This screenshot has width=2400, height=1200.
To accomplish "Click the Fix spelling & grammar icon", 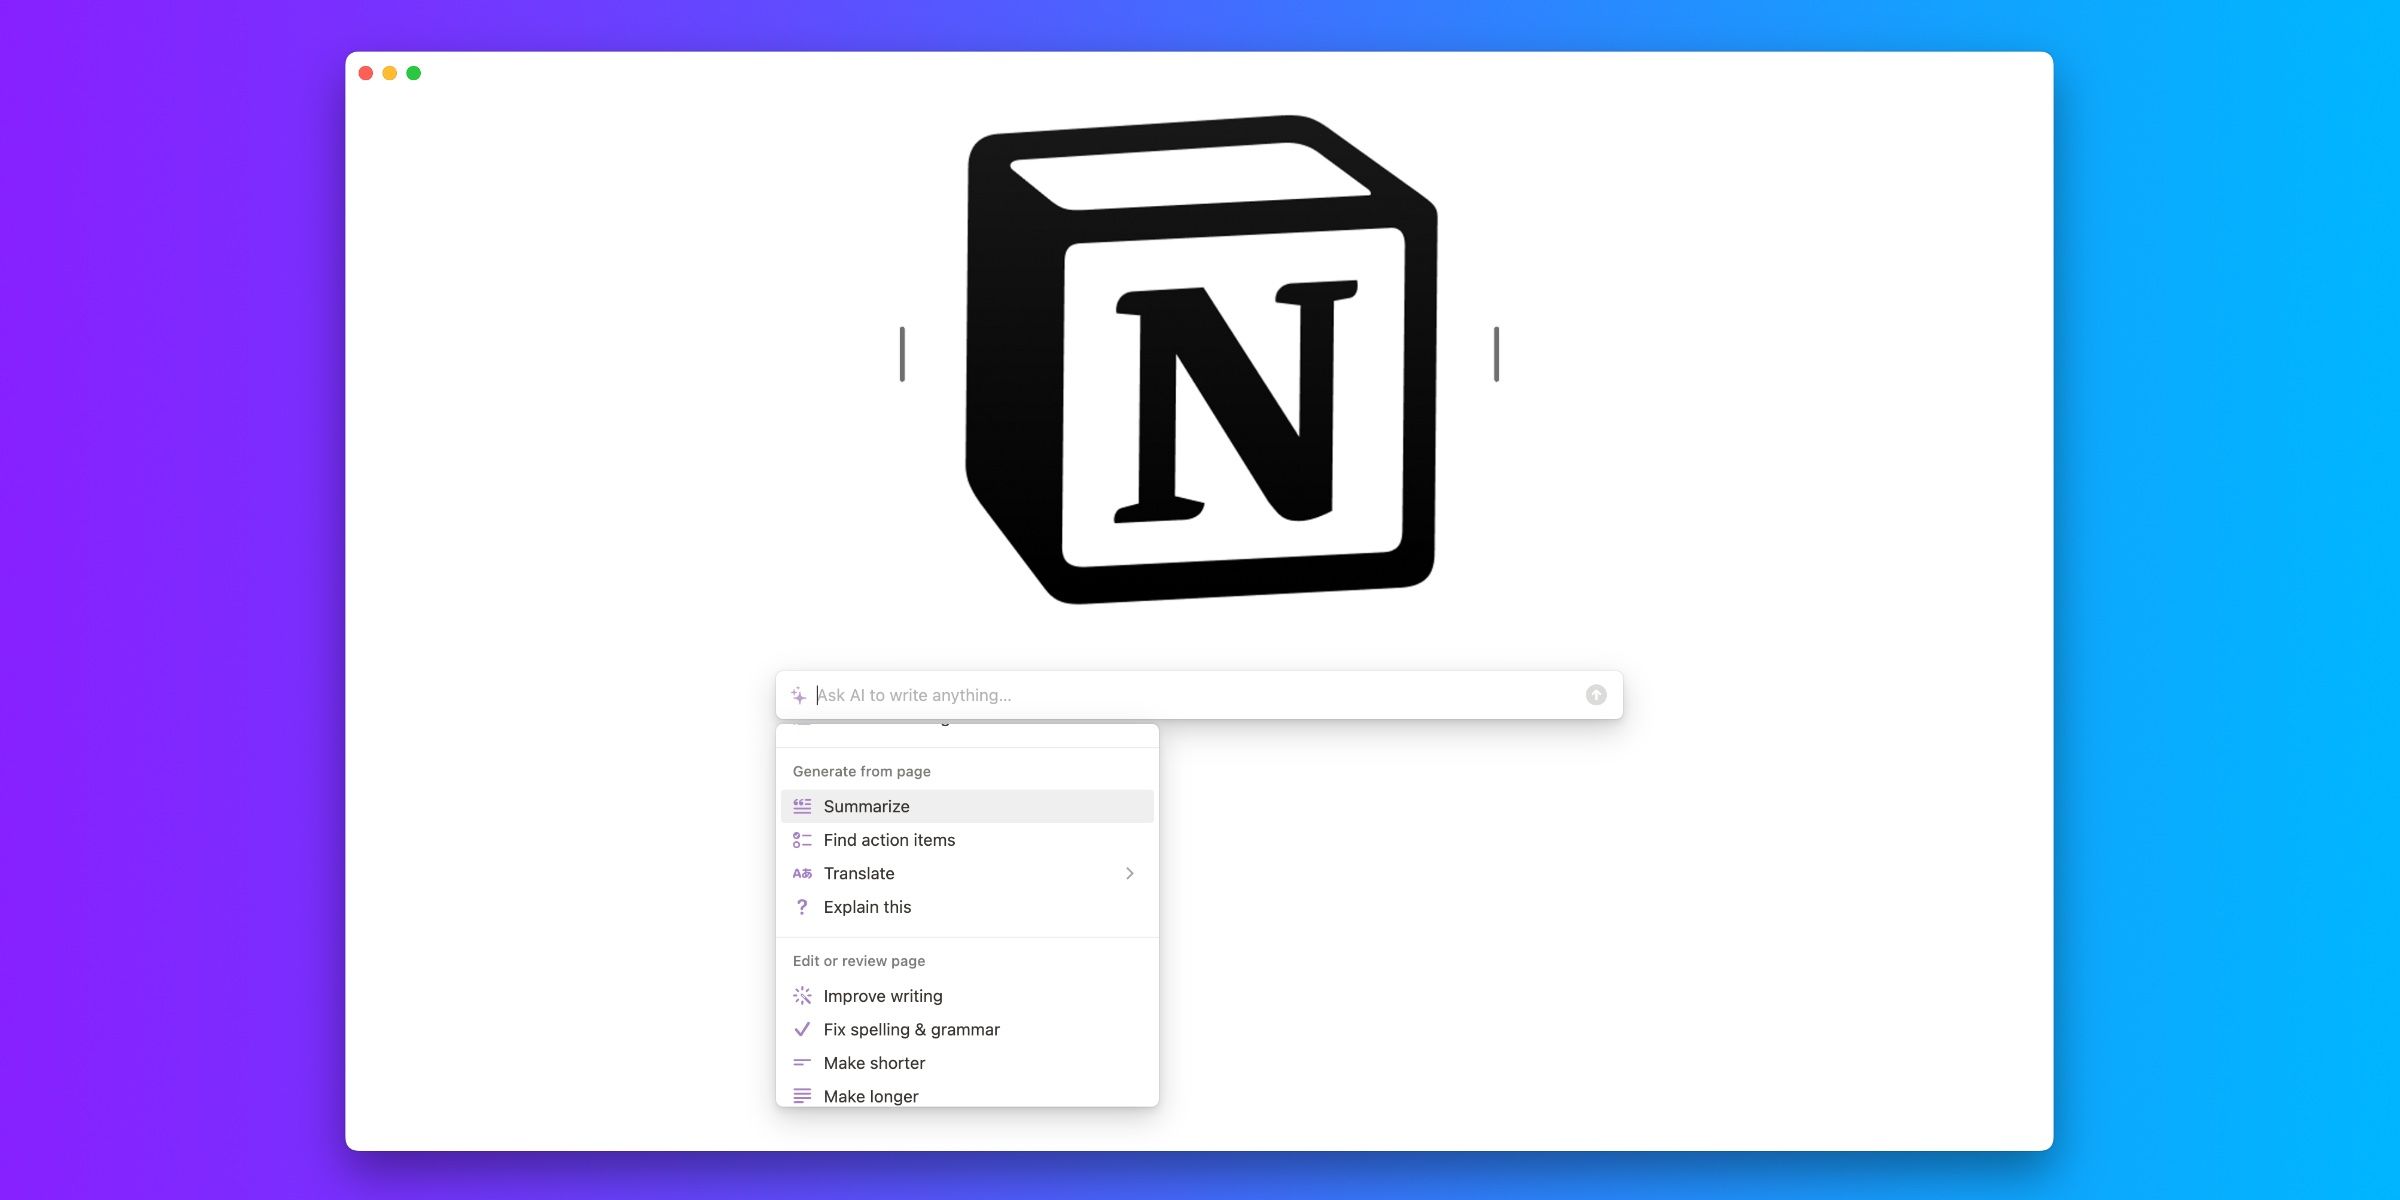I will click(802, 1029).
